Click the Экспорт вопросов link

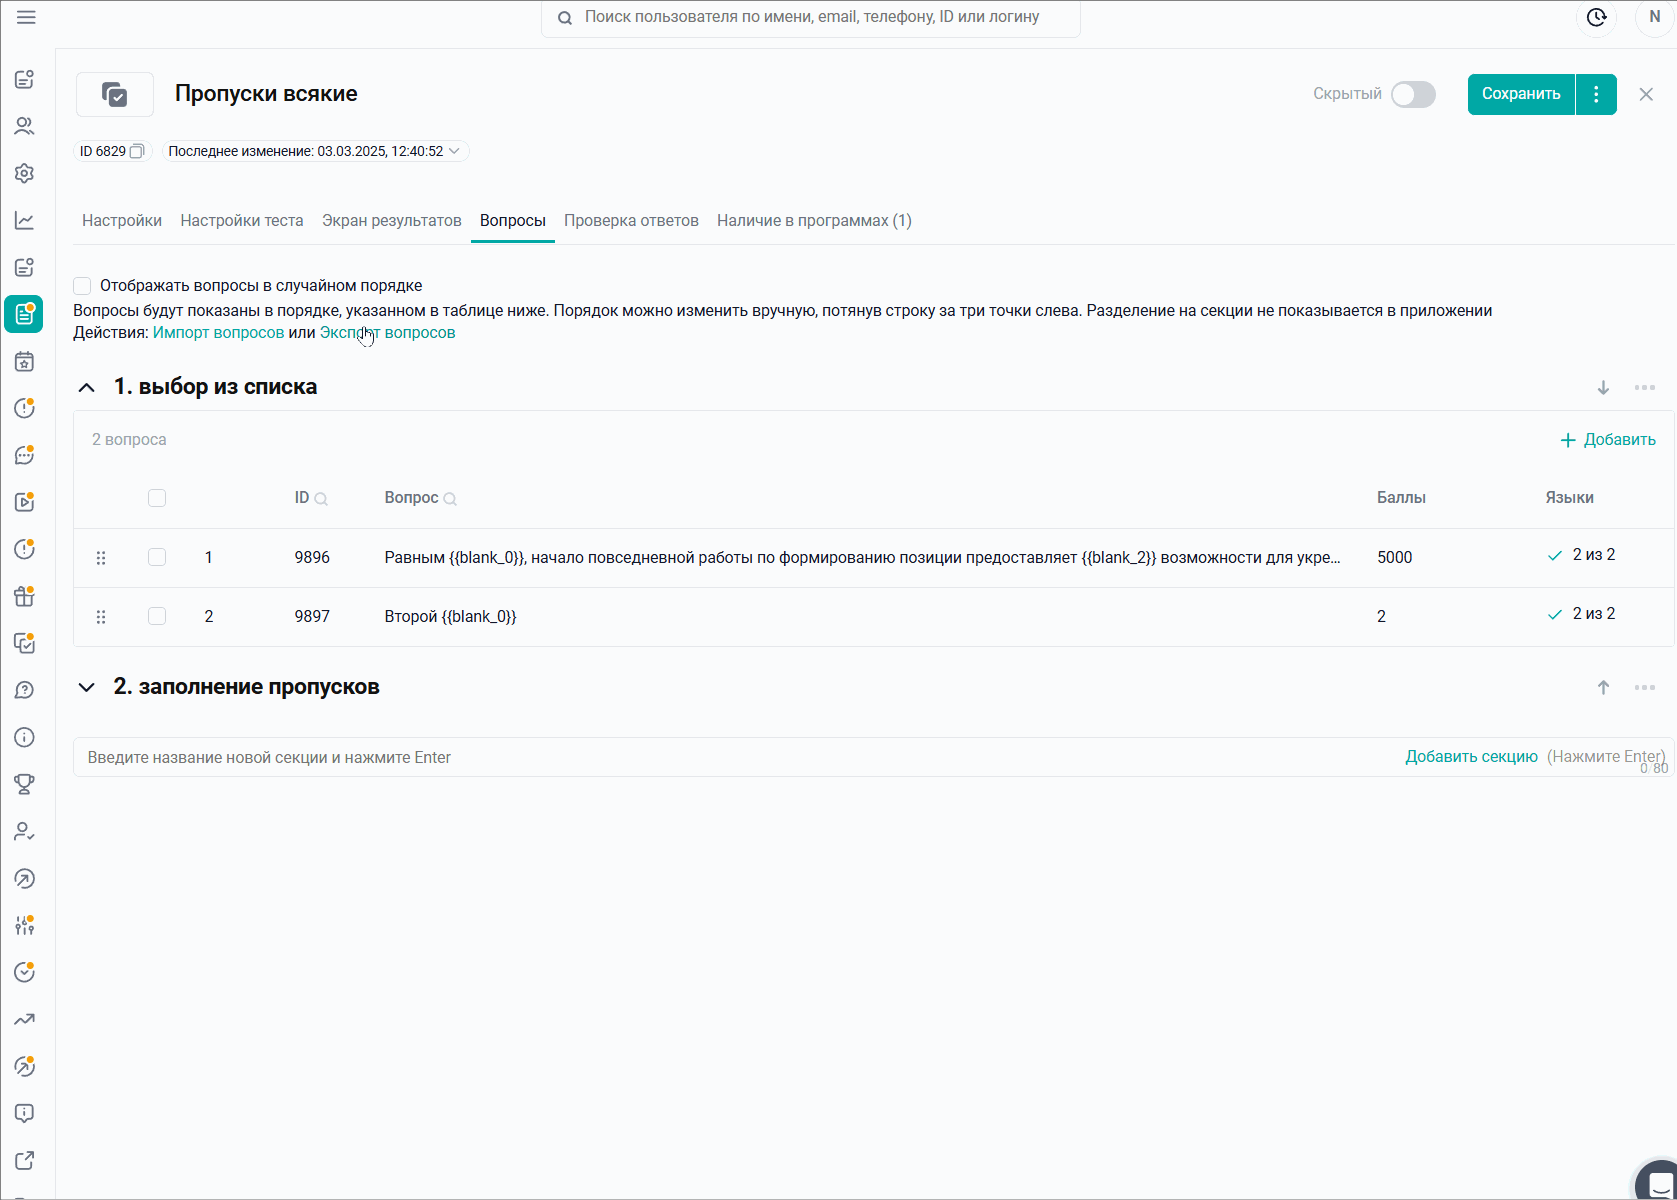[388, 333]
